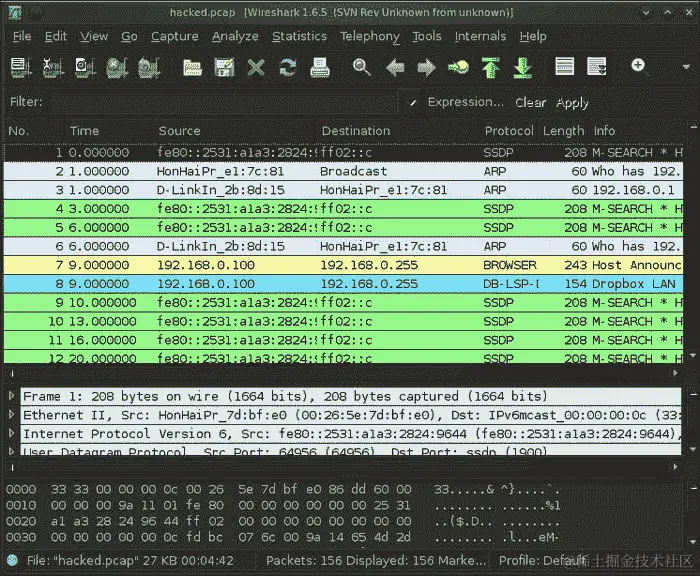Go back in packet history

point(395,67)
